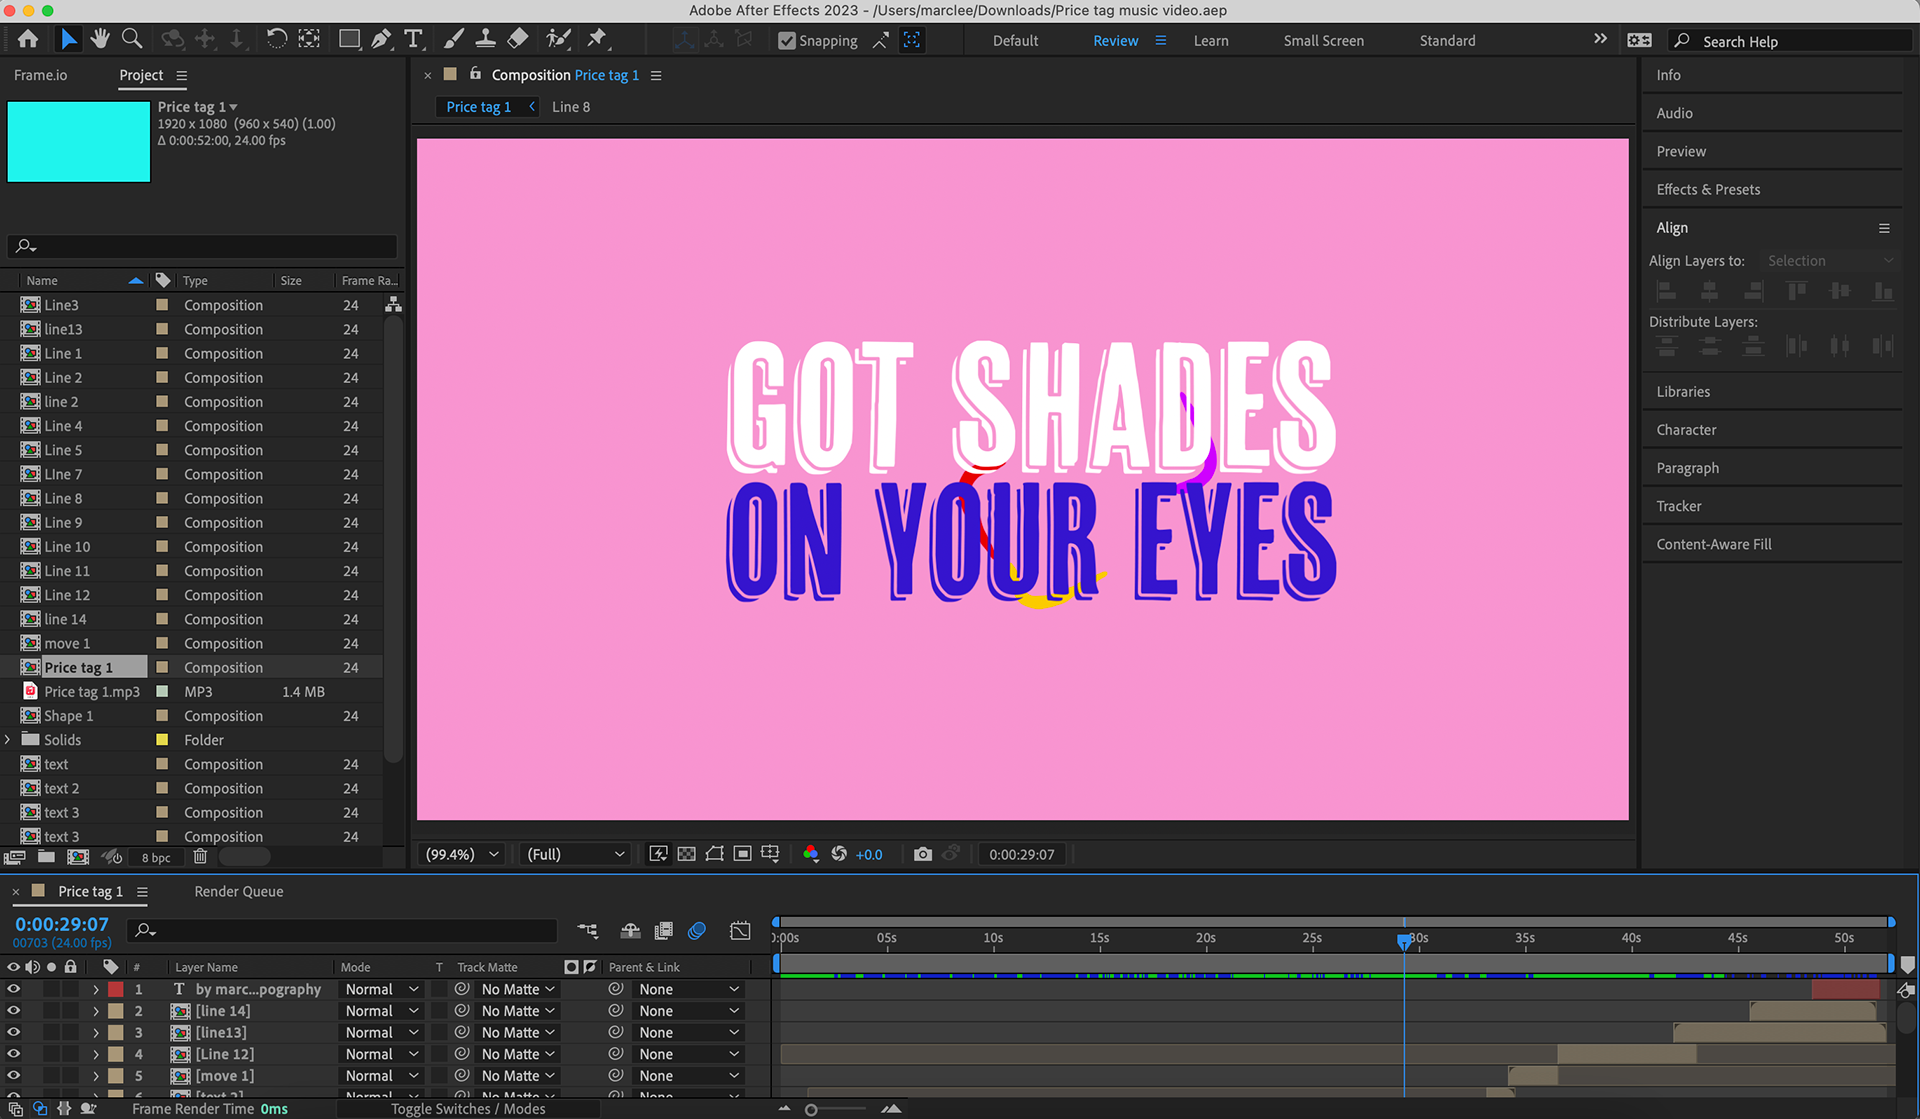
Task: Open the Frame.io panel tab
Action: point(40,75)
